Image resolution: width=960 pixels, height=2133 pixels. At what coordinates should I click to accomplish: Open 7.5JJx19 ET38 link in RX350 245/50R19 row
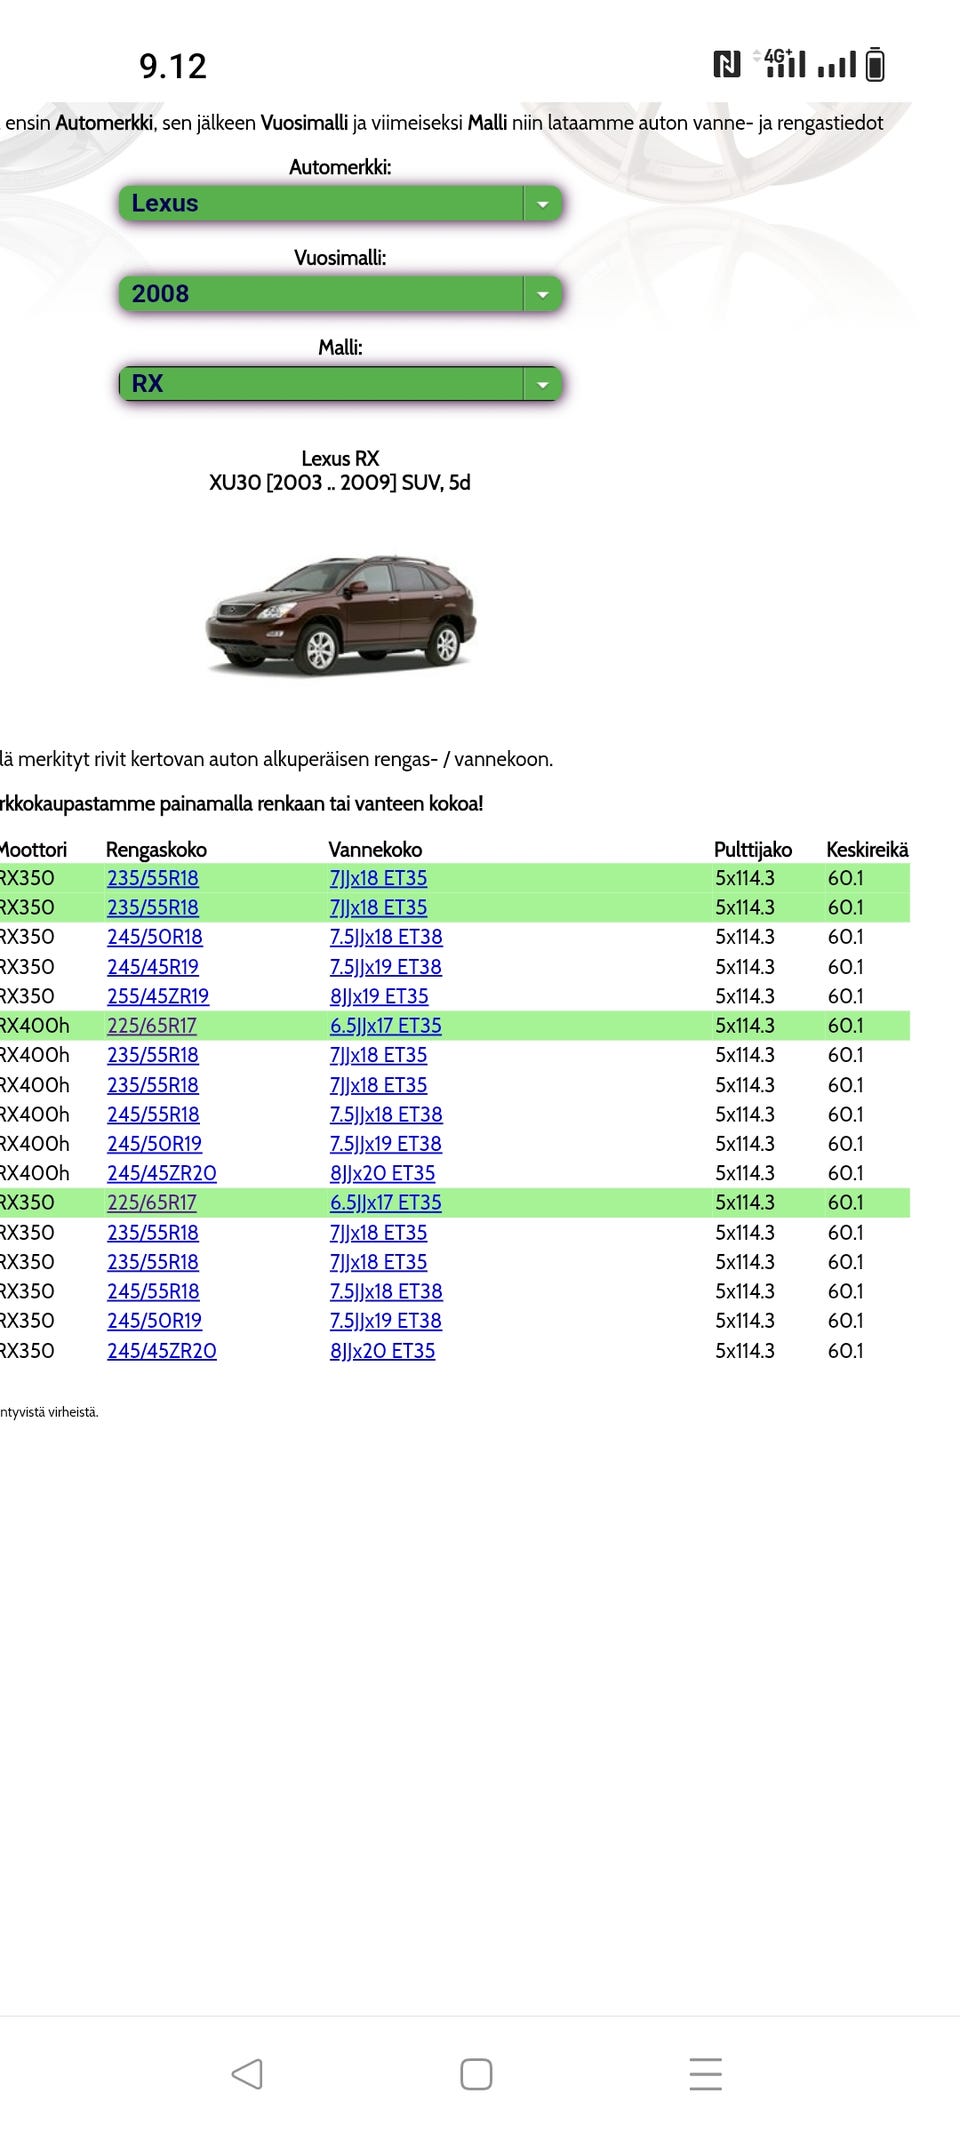pos(386,1321)
